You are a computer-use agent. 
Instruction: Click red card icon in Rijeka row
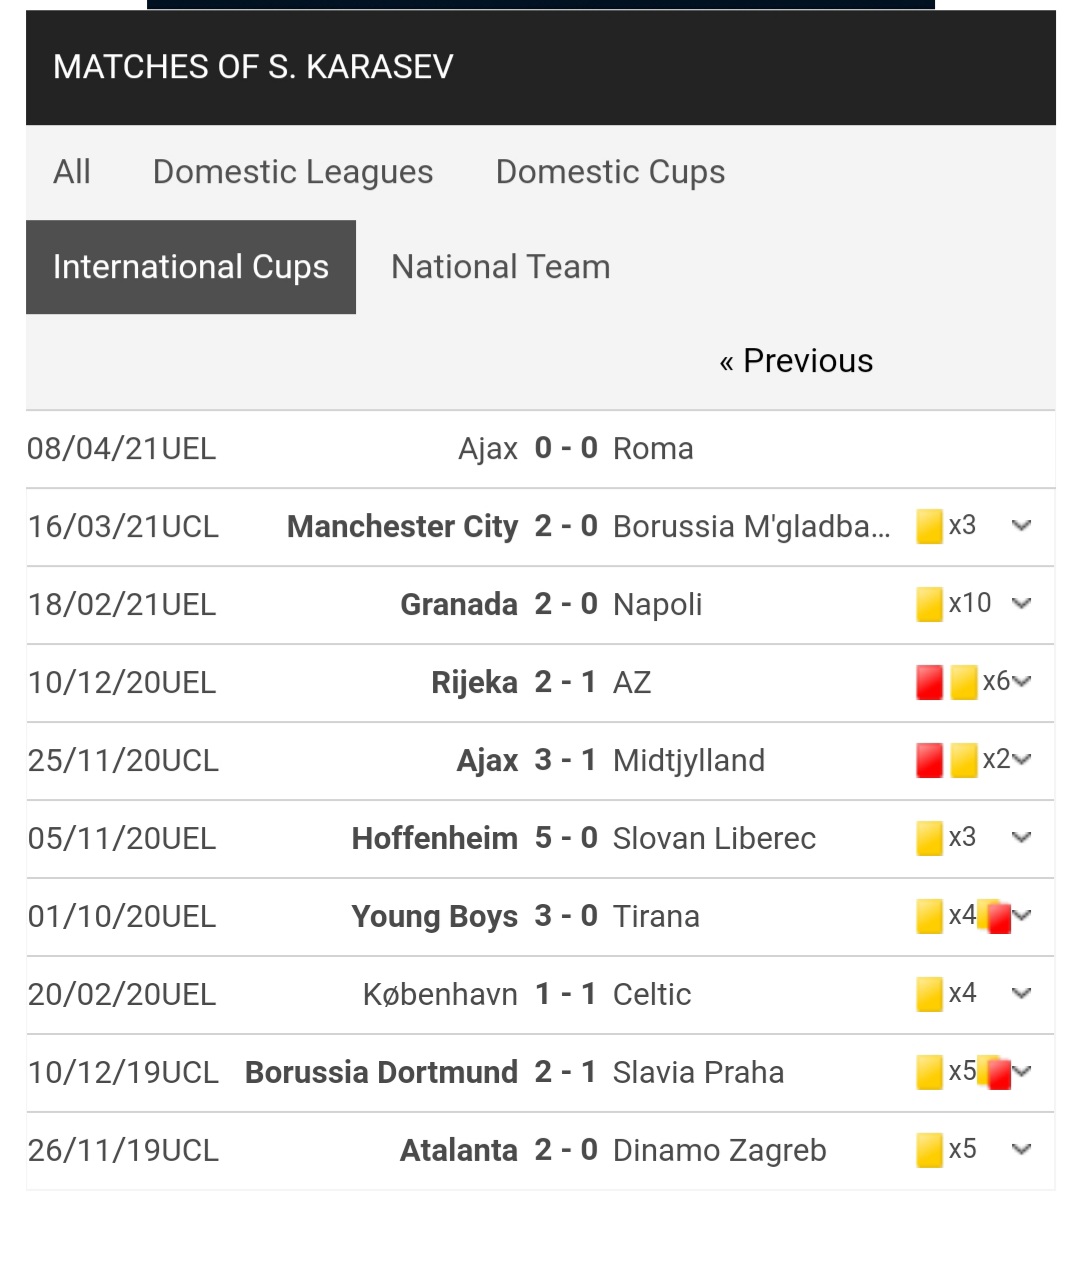[x=929, y=682]
